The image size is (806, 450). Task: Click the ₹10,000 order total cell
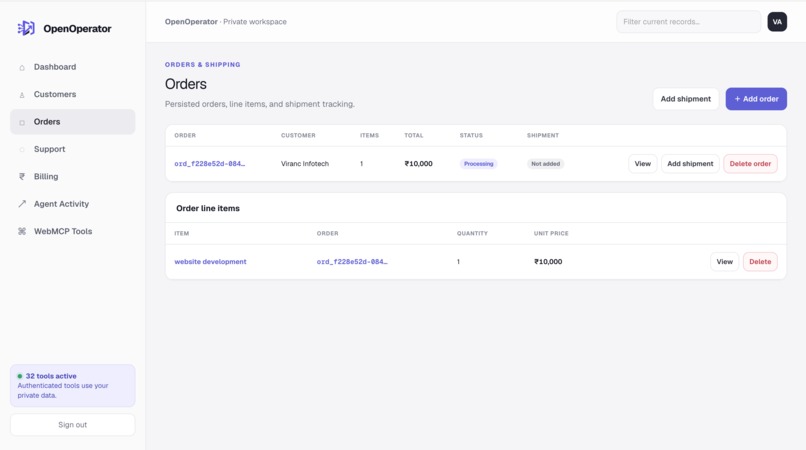(x=418, y=164)
